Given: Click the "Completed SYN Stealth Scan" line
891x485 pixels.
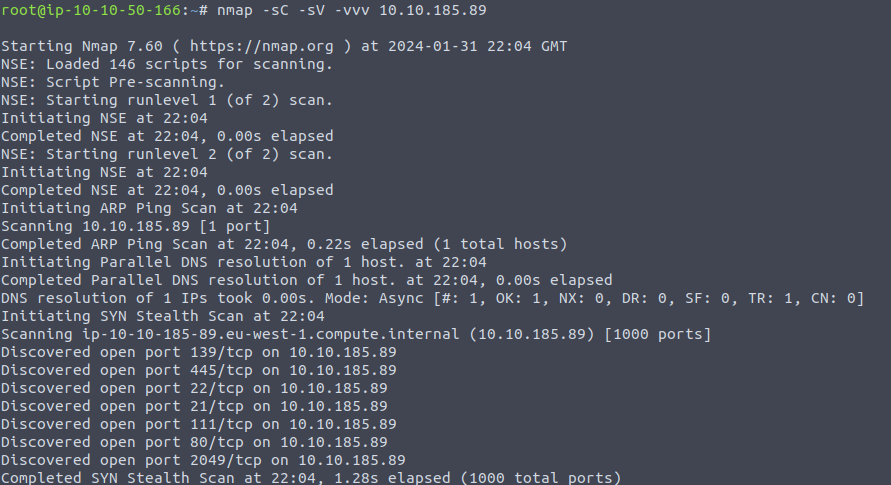Looking at the screenshot, I should click(x=310, y=478).
